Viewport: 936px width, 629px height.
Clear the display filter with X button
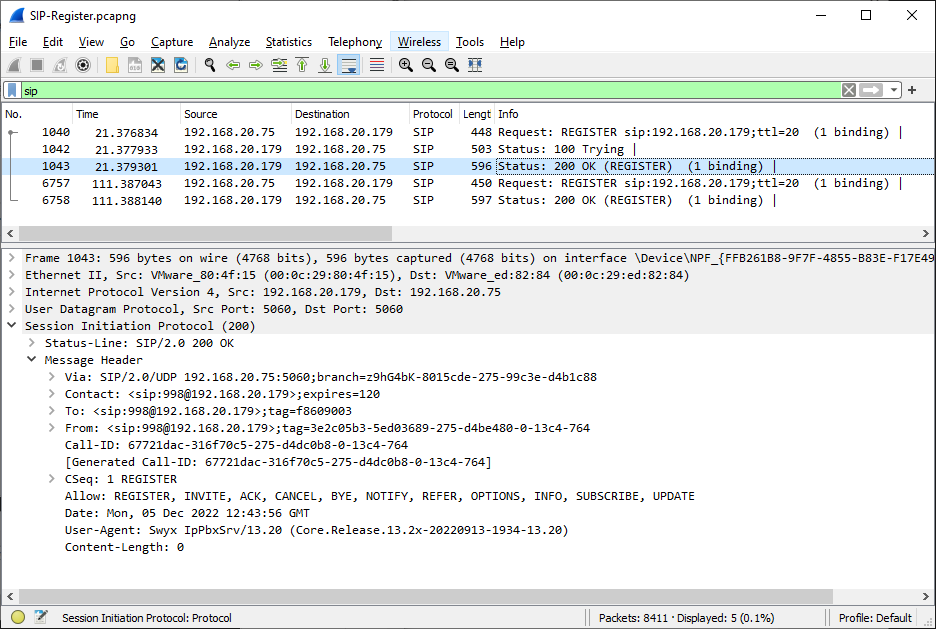(849, 90)
